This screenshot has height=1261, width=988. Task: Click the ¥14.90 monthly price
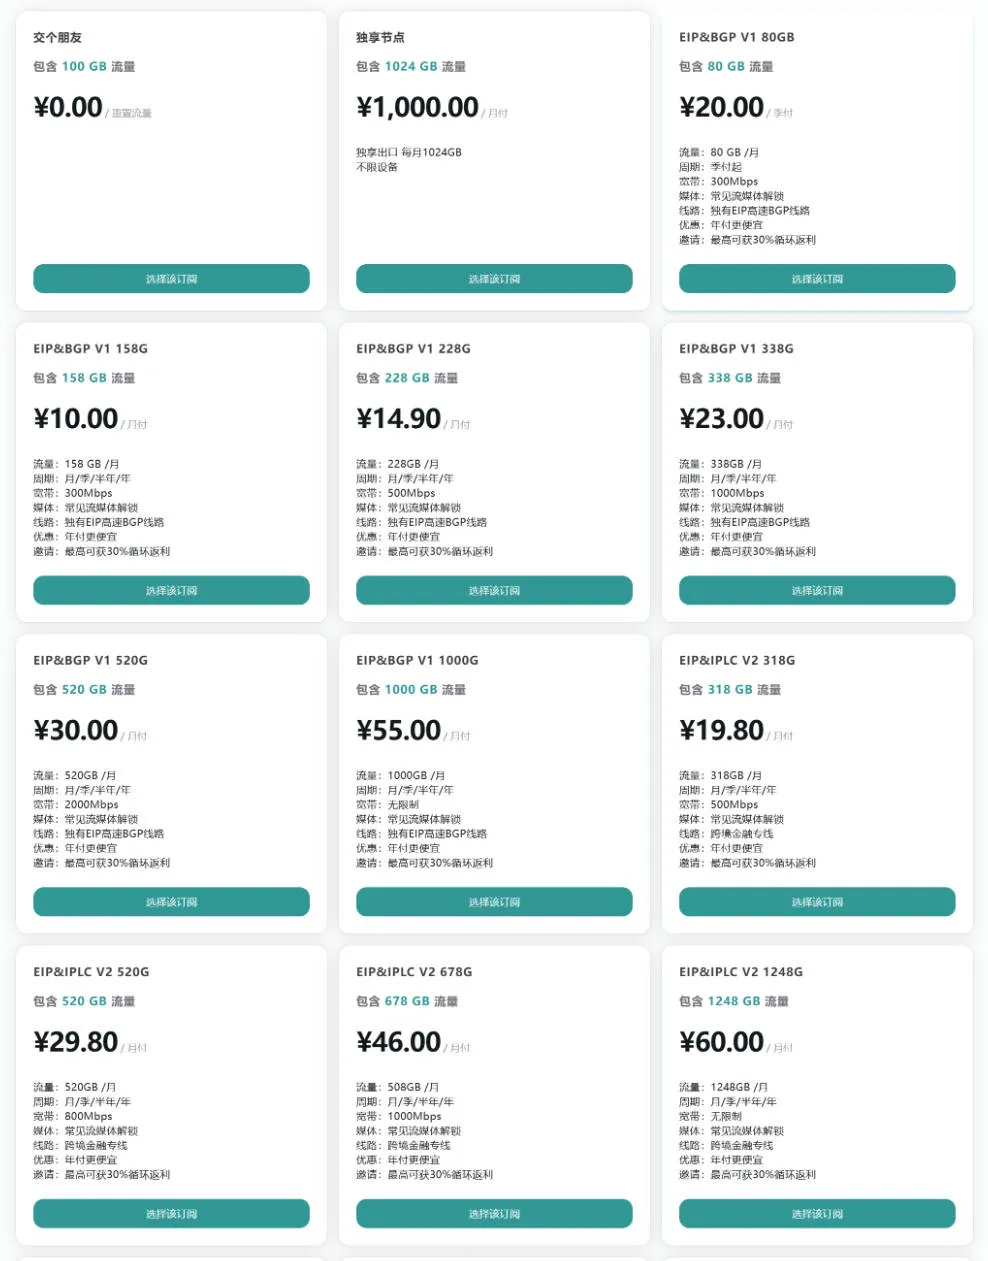[398, 419]
